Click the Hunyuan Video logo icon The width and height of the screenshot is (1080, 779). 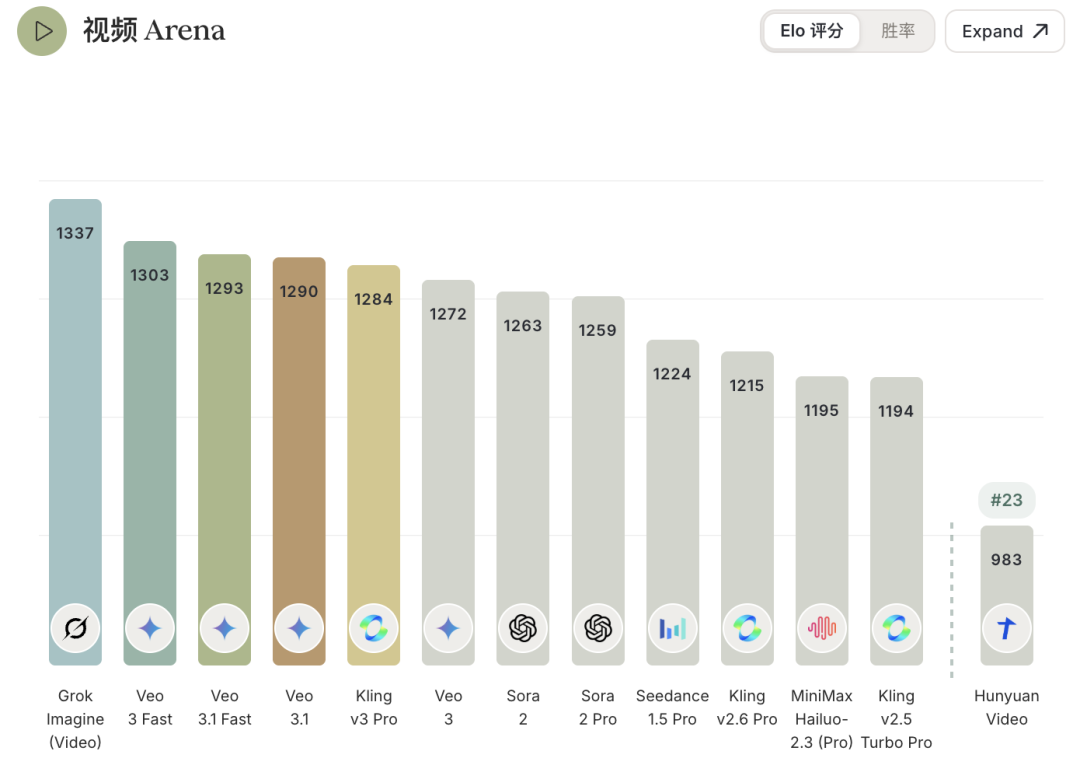click(1006, 628)
